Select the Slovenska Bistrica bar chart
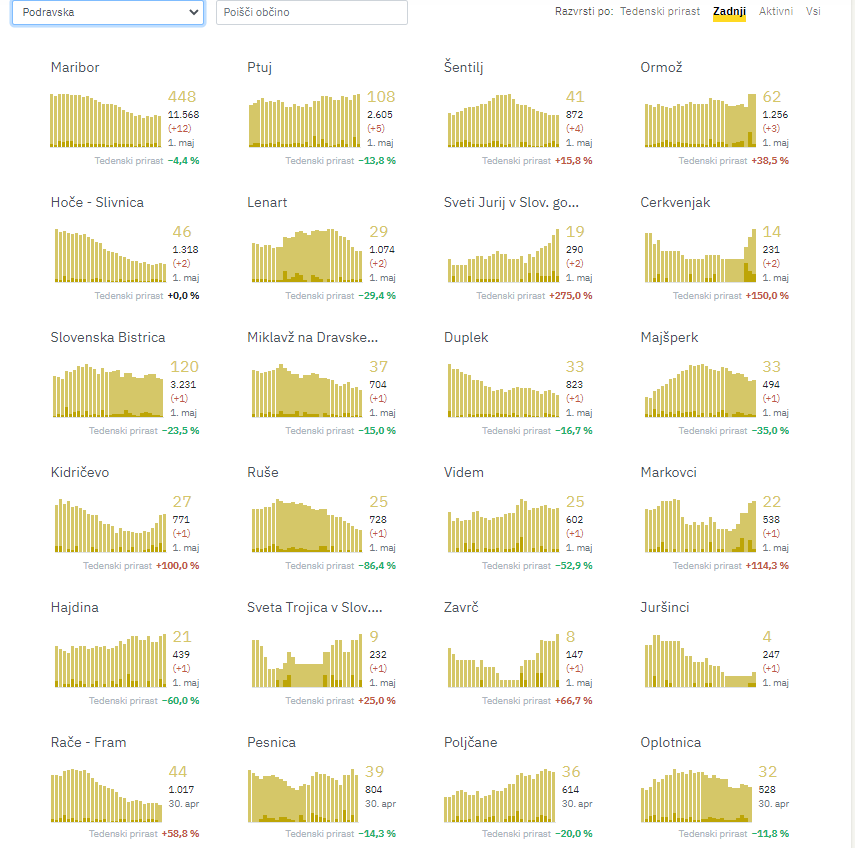Screen dimensions: 855x848 click(108, 390)
